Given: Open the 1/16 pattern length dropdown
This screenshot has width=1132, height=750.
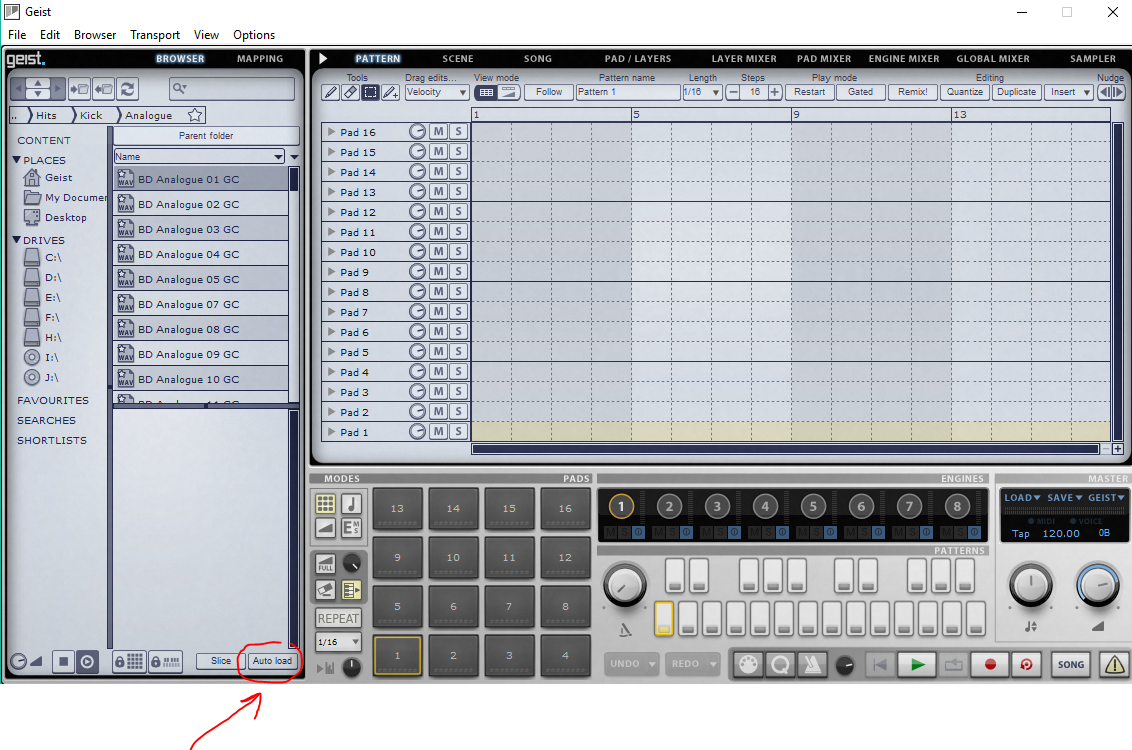Looking at the screenshot, I should click(x=702, y=92).
